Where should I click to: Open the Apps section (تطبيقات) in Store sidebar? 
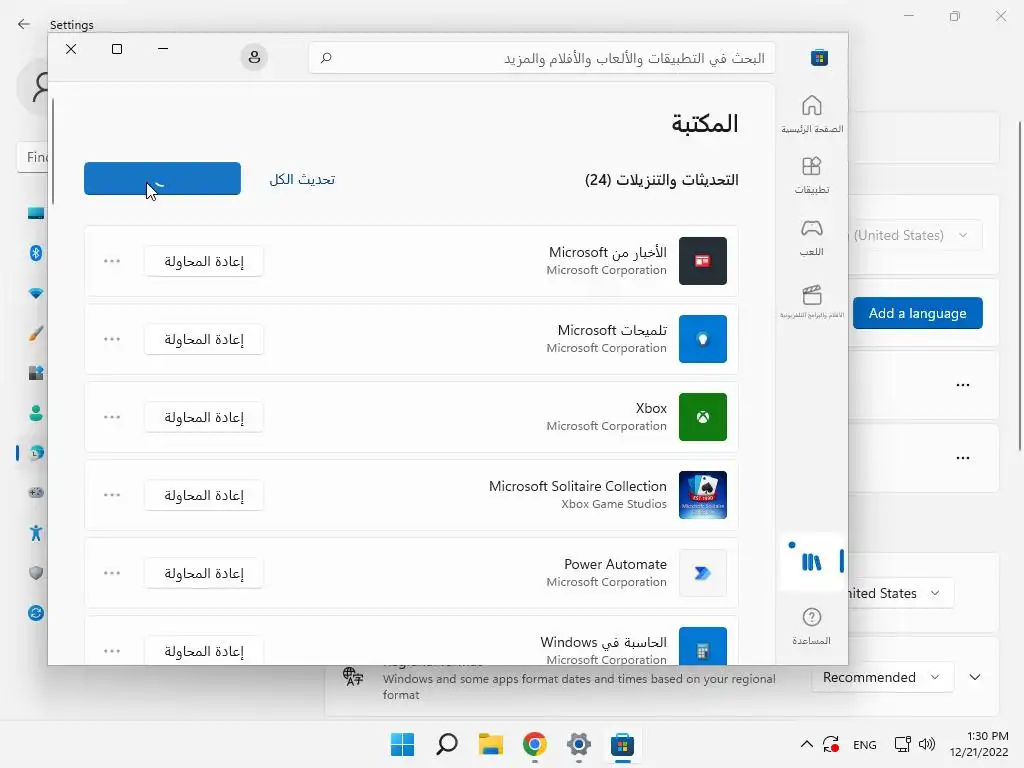point(812,175)
